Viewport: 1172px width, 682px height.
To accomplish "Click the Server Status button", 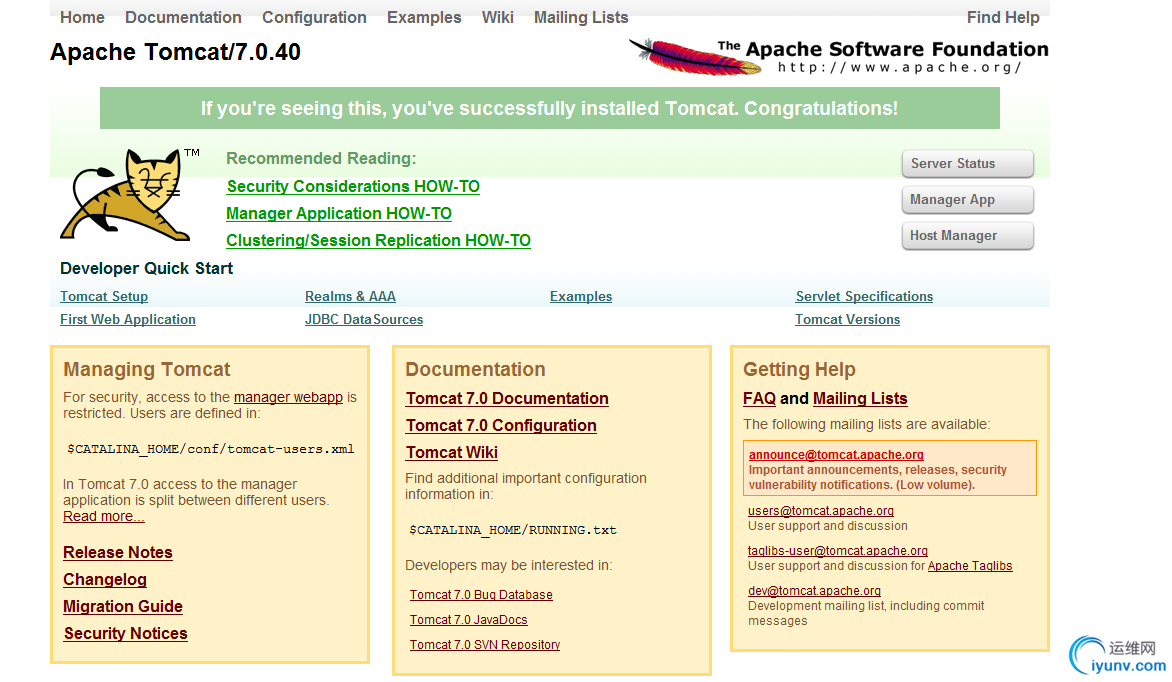I will pyautogui.click(x=967, y=163).
